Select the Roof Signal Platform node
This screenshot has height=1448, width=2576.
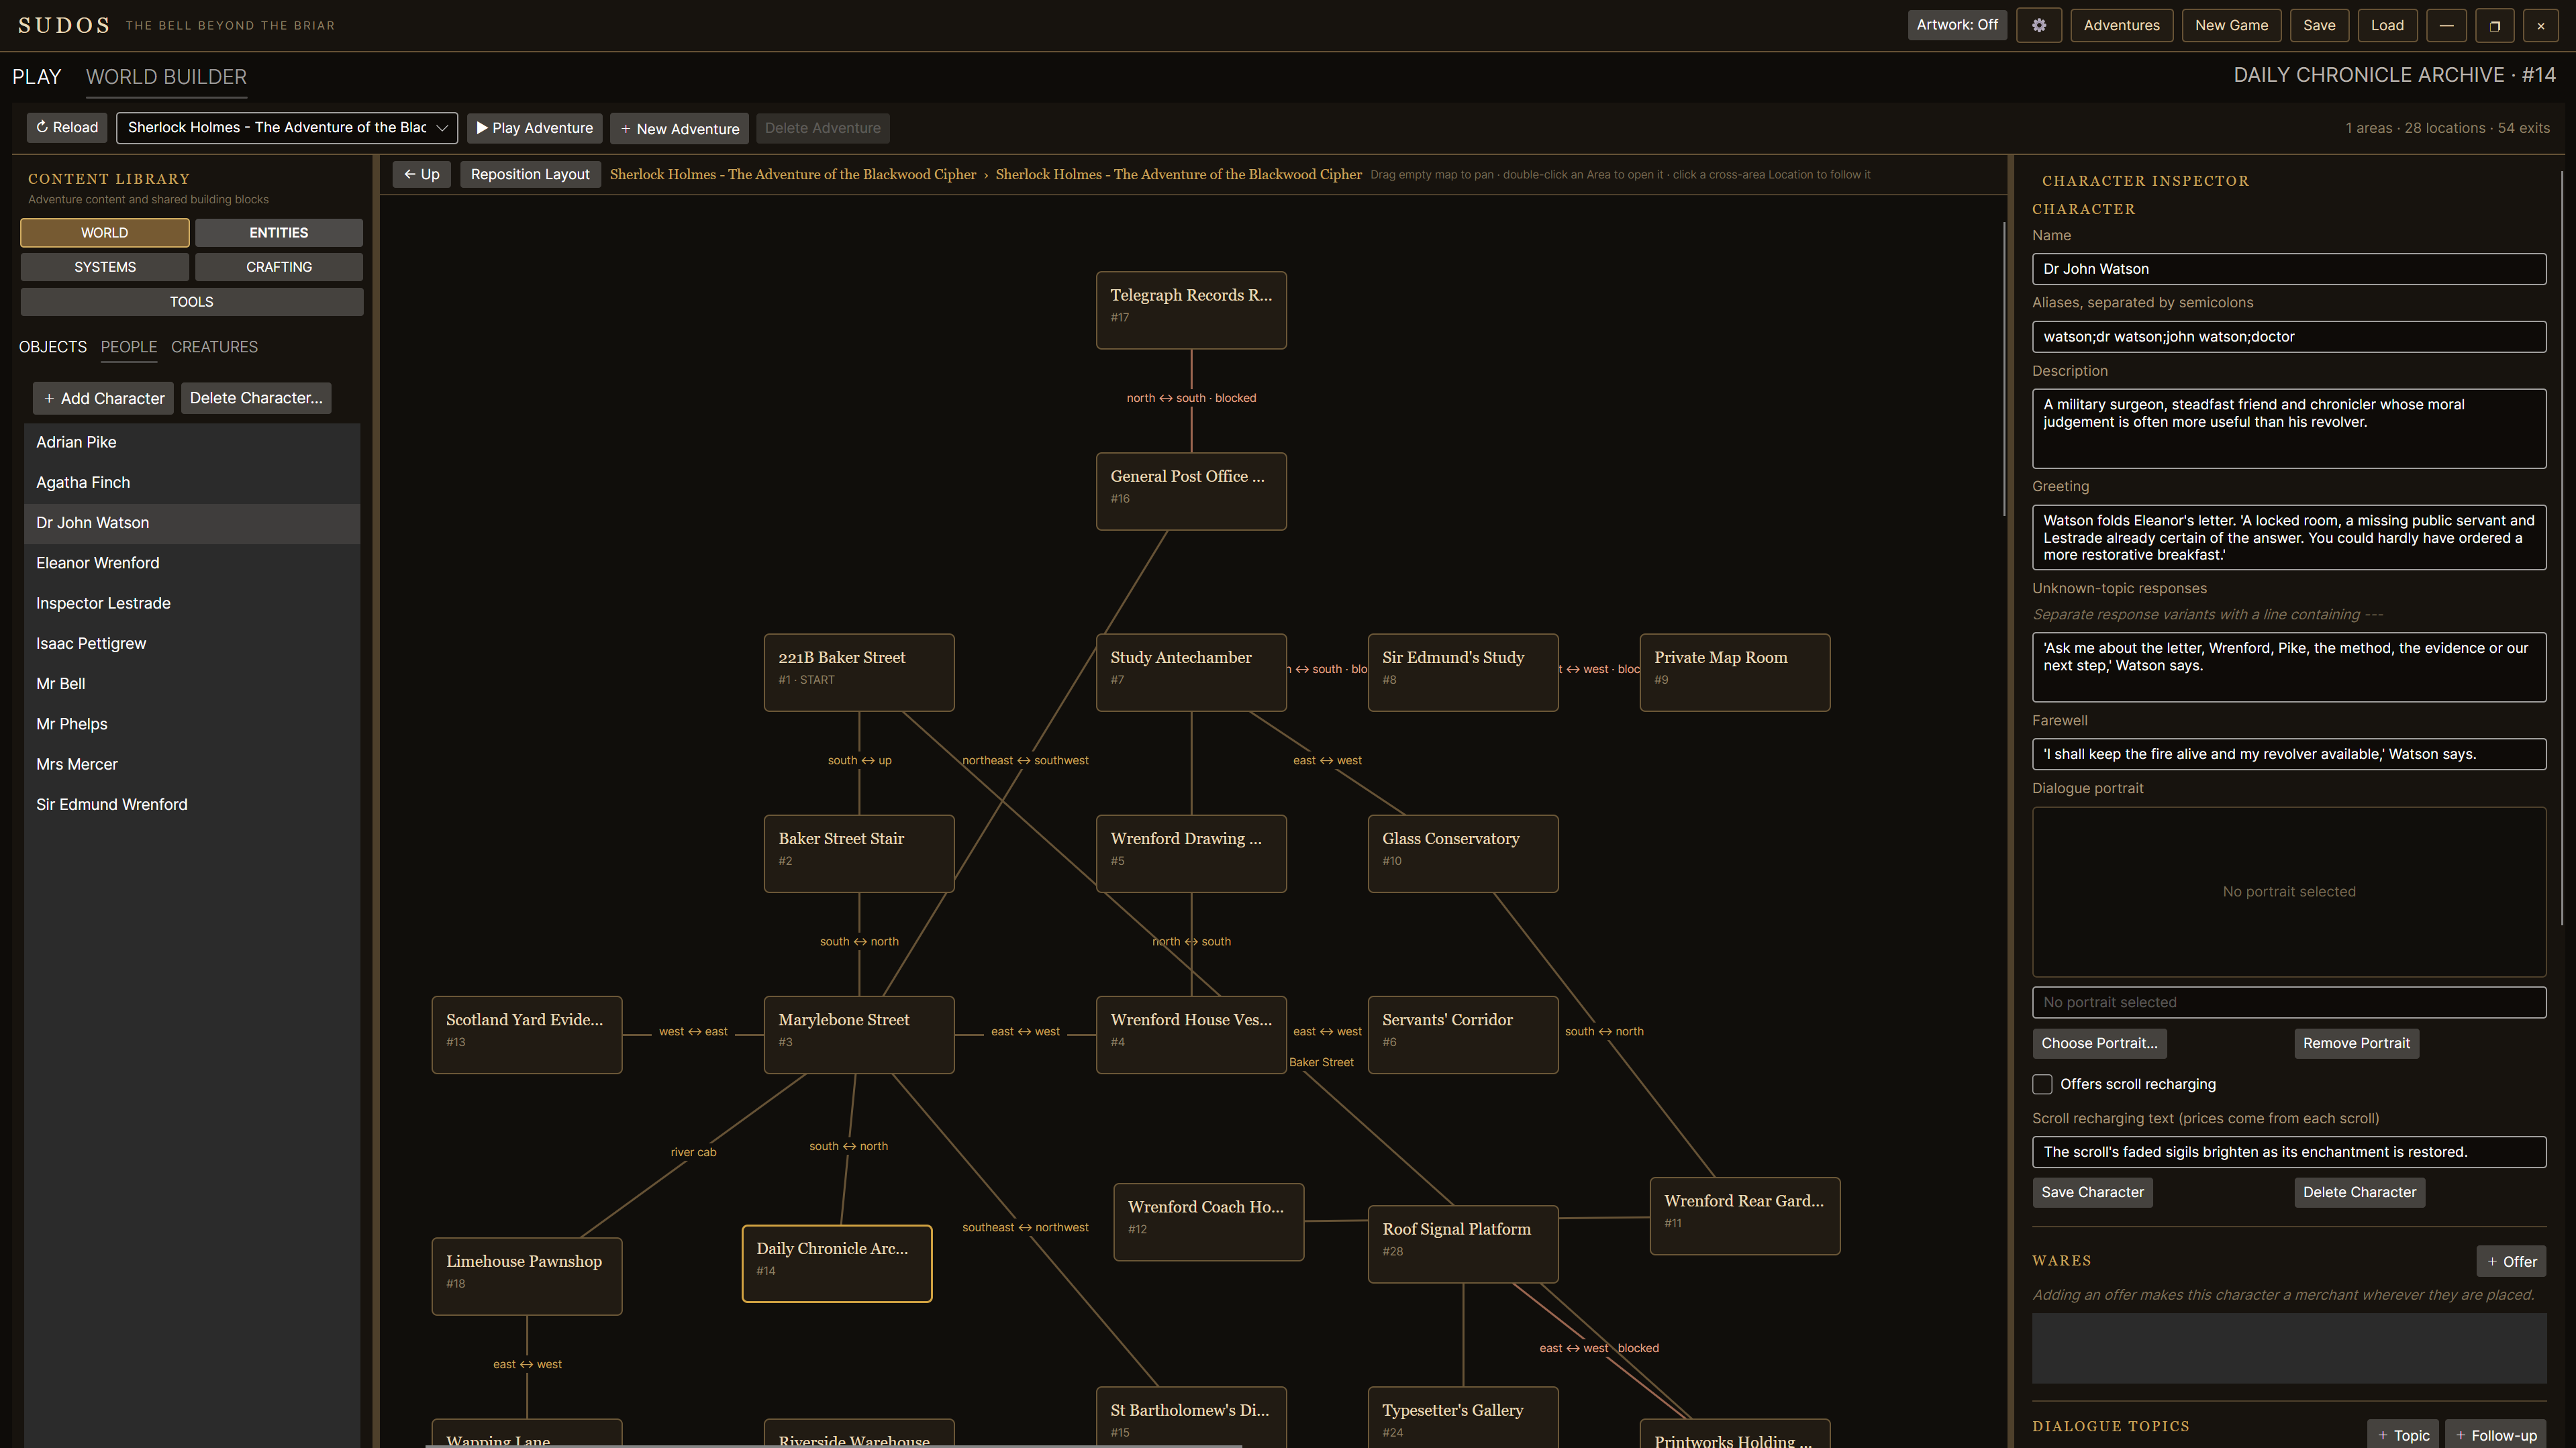coord(1463,1243)
